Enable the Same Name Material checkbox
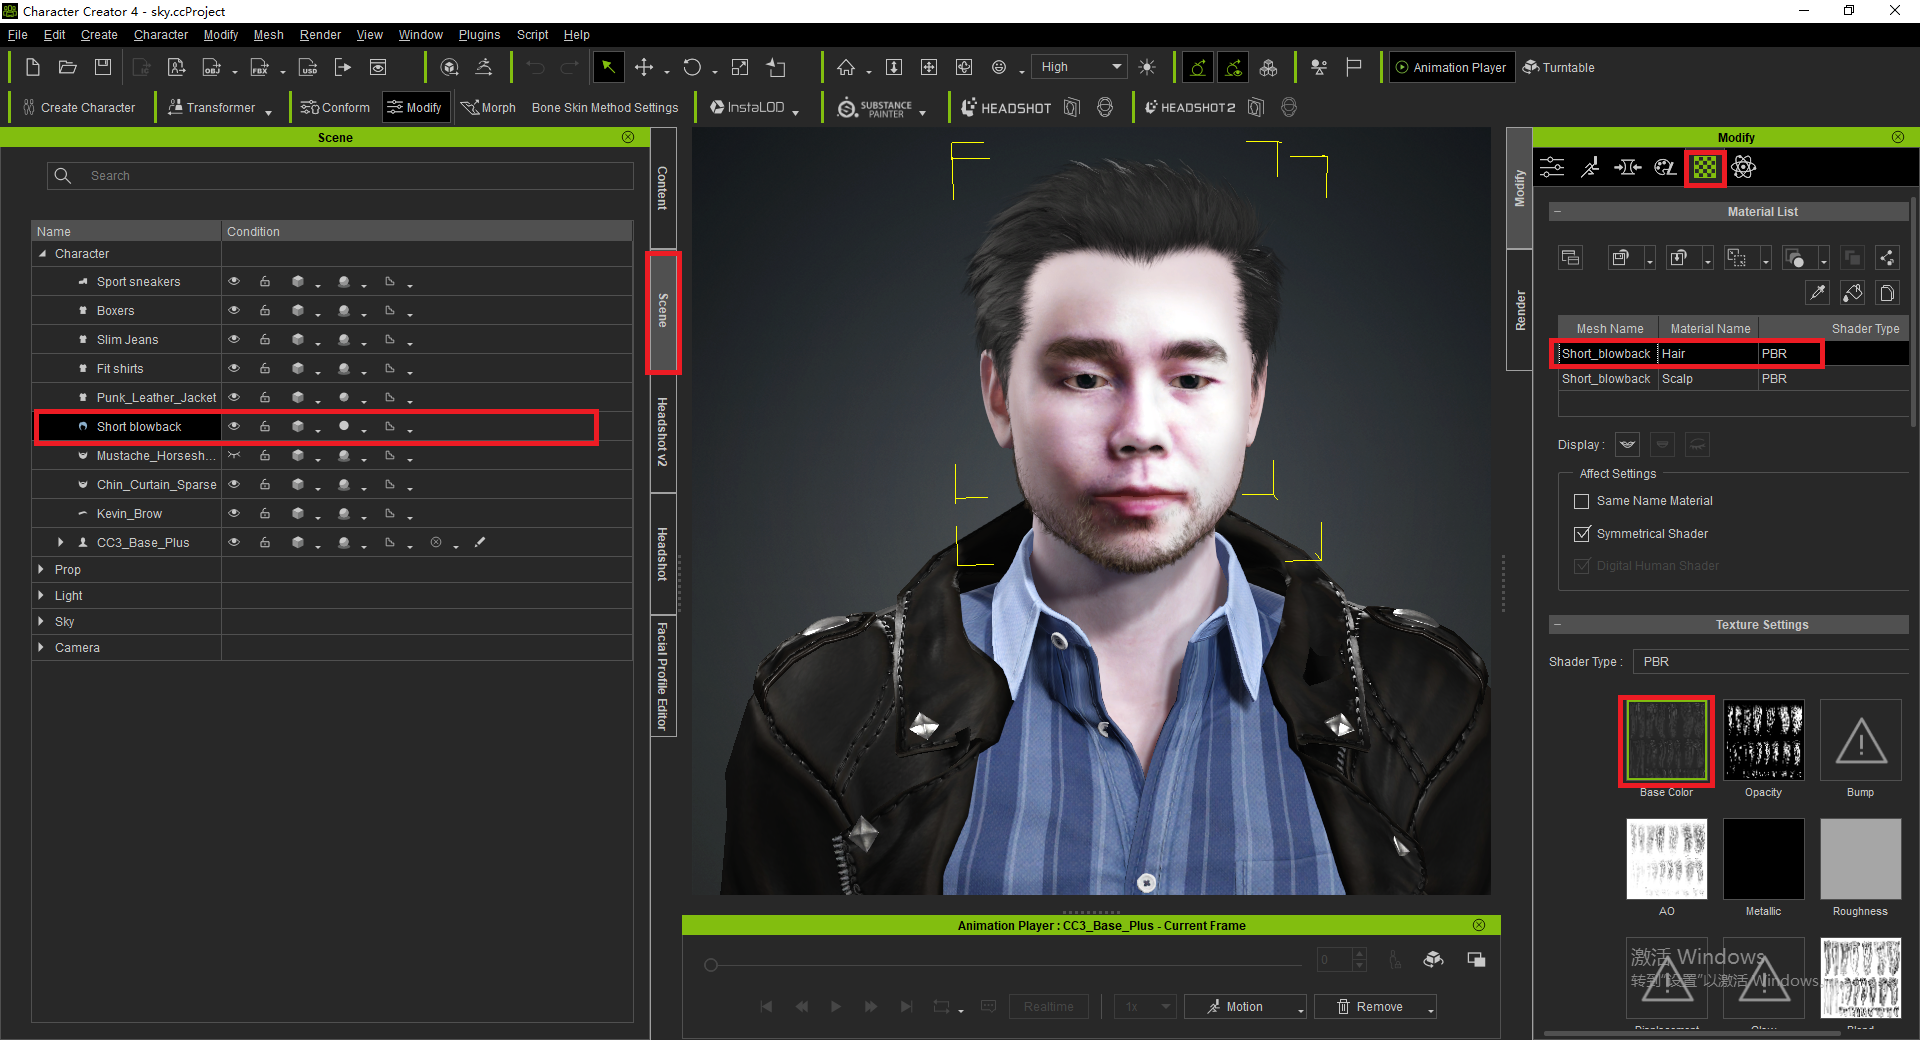The image size is (1920, 1040). 1581,501
